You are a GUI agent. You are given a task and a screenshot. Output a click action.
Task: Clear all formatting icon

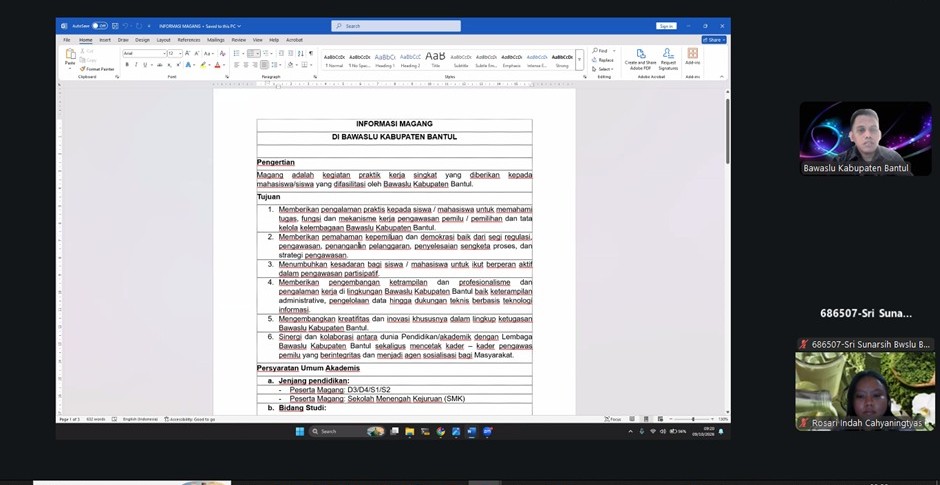pos(222,53)
